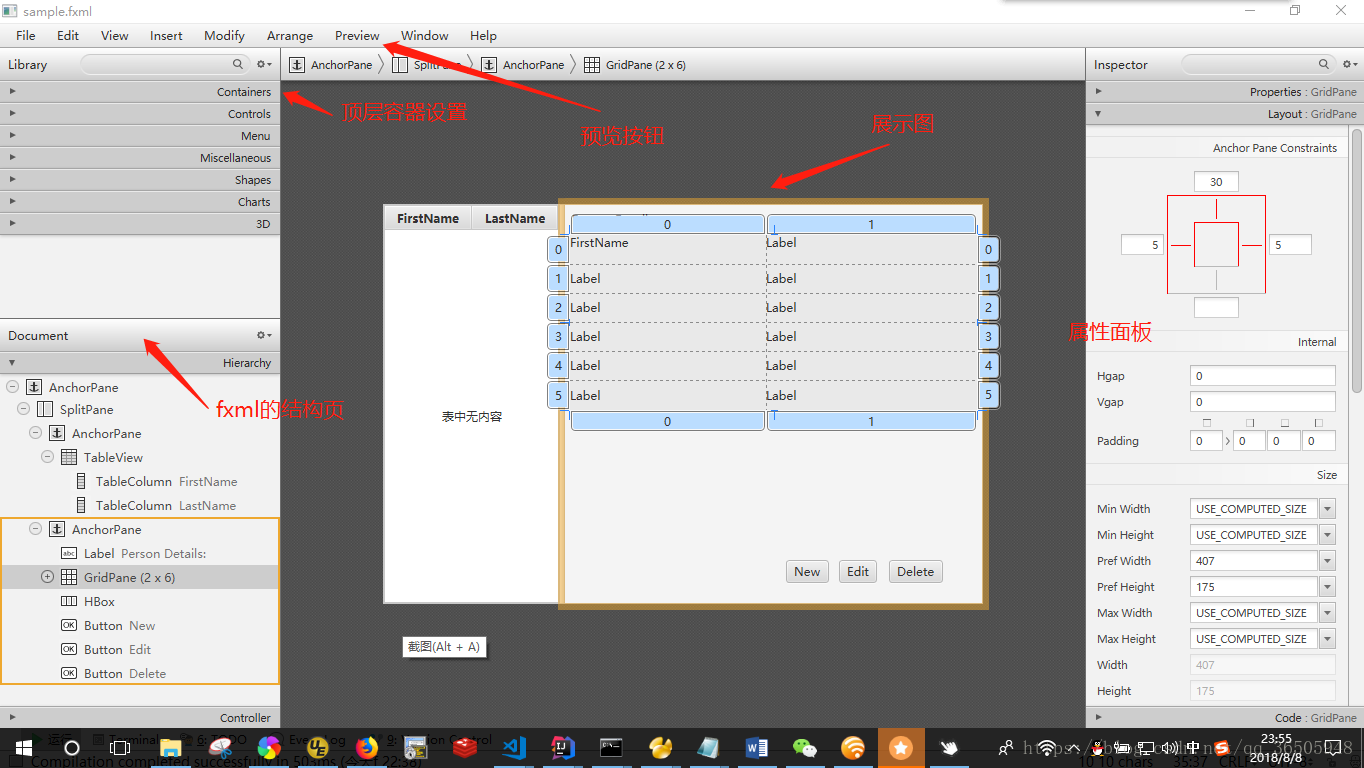The height and width of the screenshot is (768, 1364).
Task: Open the Insert menu
Action: click(166, 35)
